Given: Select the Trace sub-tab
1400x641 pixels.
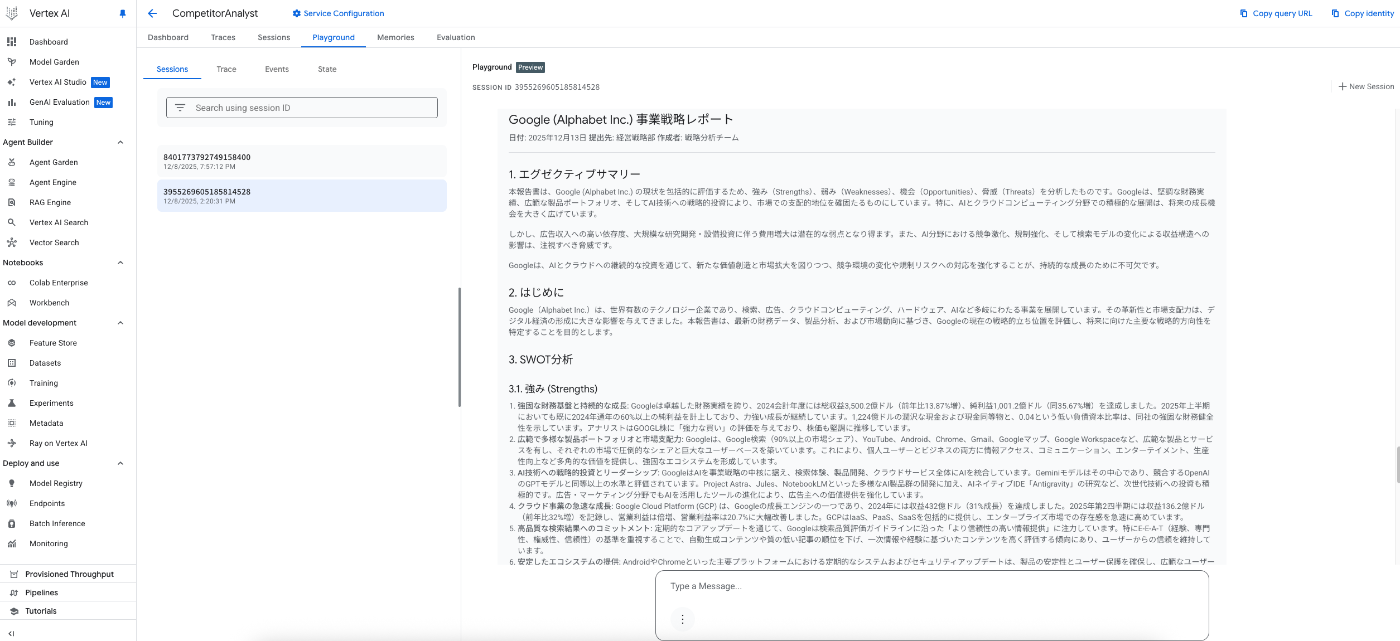Looking at the screenshot, I should pos(226,69).
